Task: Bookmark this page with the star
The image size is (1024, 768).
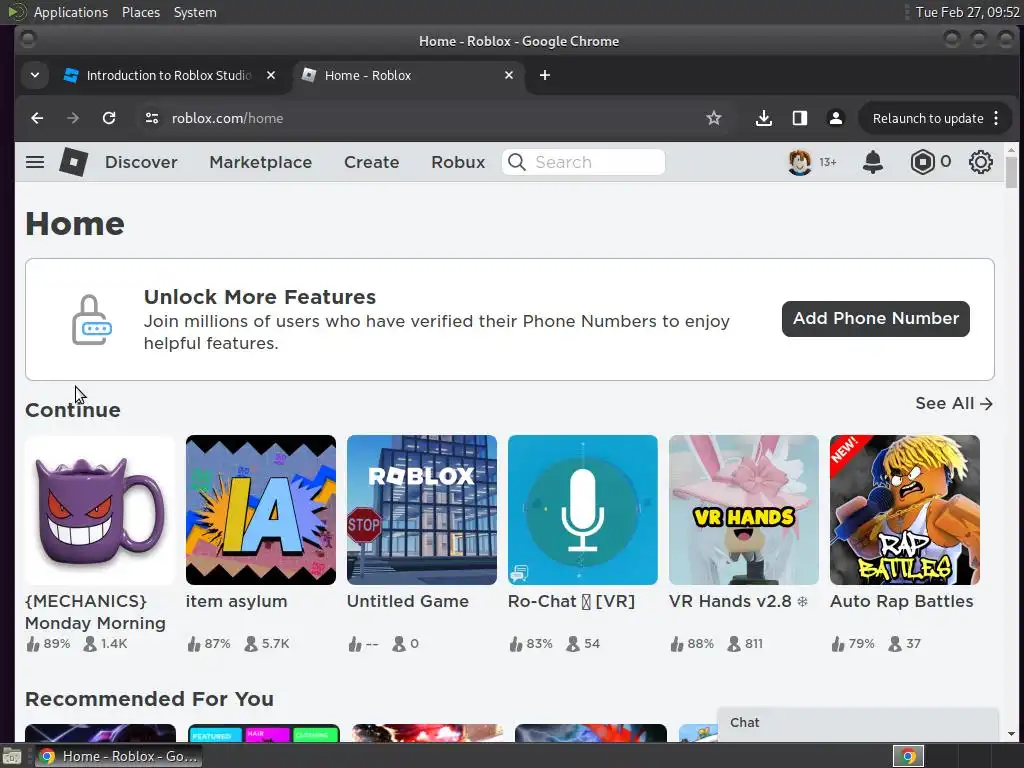Action: click(x=714, y=118)
